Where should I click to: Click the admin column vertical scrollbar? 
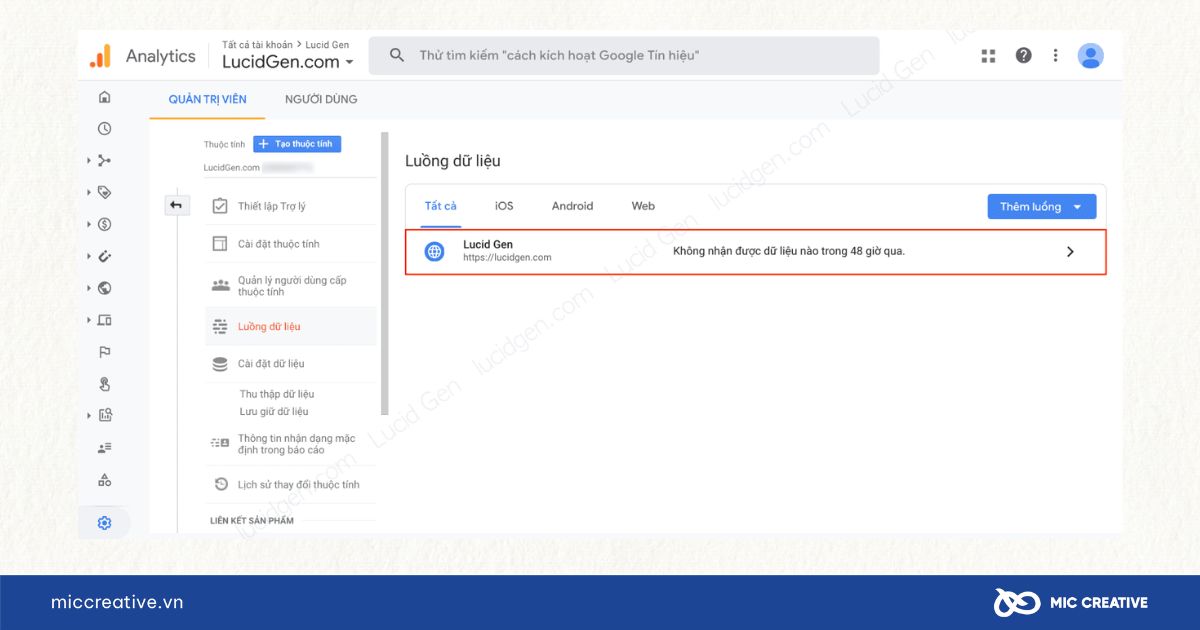(x=385, y=274)
